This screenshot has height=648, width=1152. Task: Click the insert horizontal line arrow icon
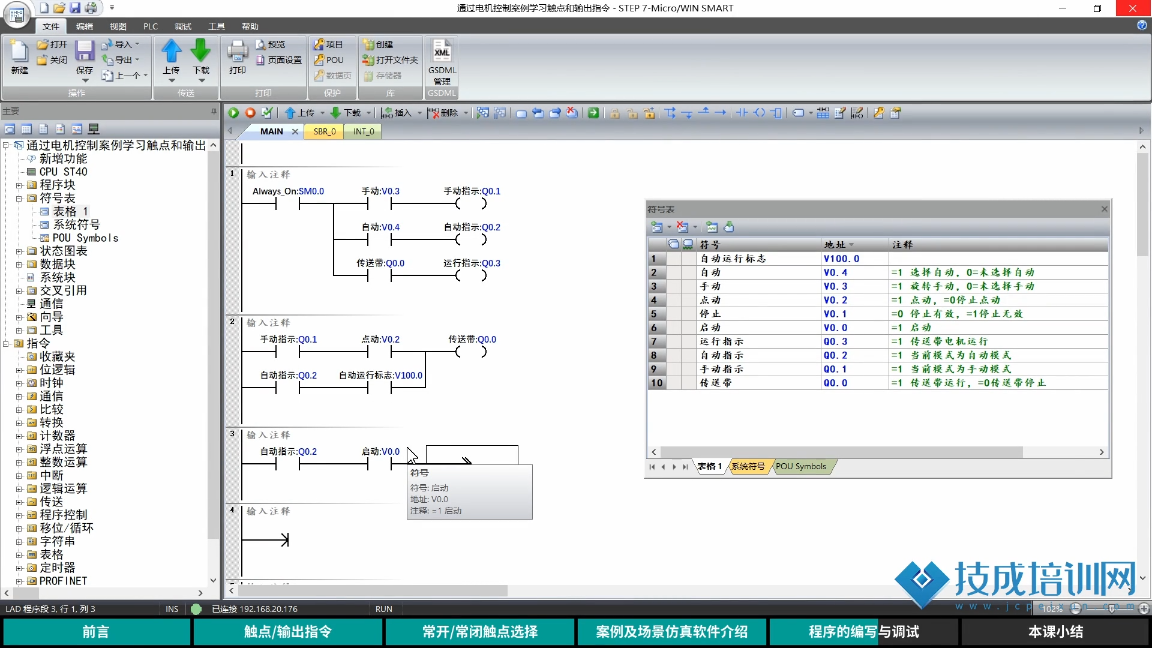coord(721,113)
